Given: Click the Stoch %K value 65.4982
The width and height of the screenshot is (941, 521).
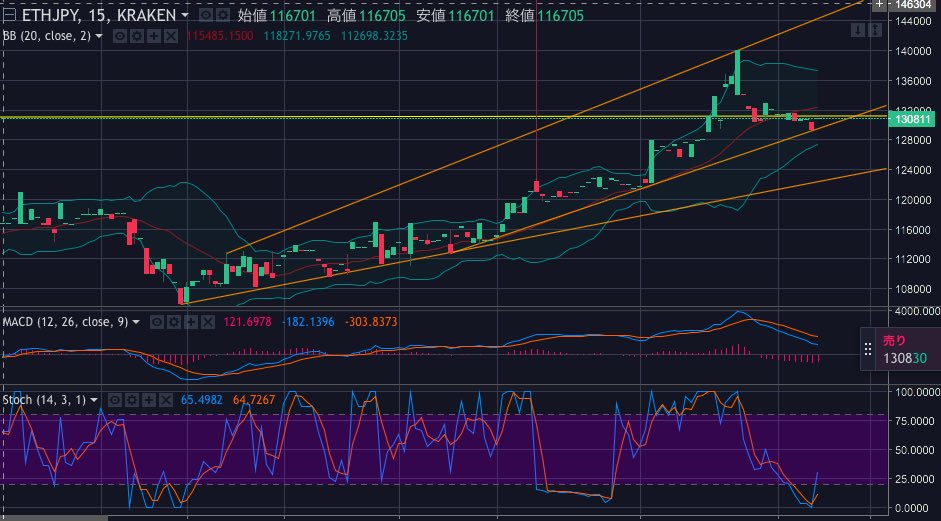Looking at the screenshot, I should (202, 400).
